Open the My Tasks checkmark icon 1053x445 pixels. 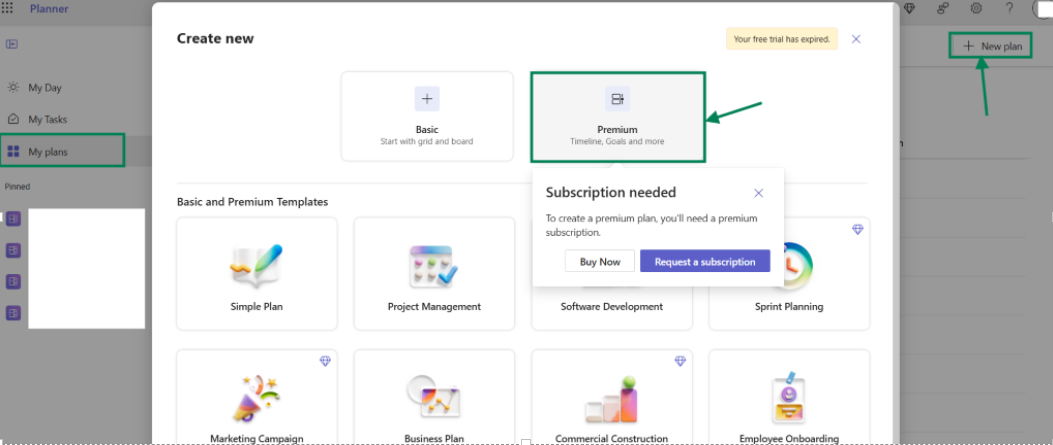(13, 119)
